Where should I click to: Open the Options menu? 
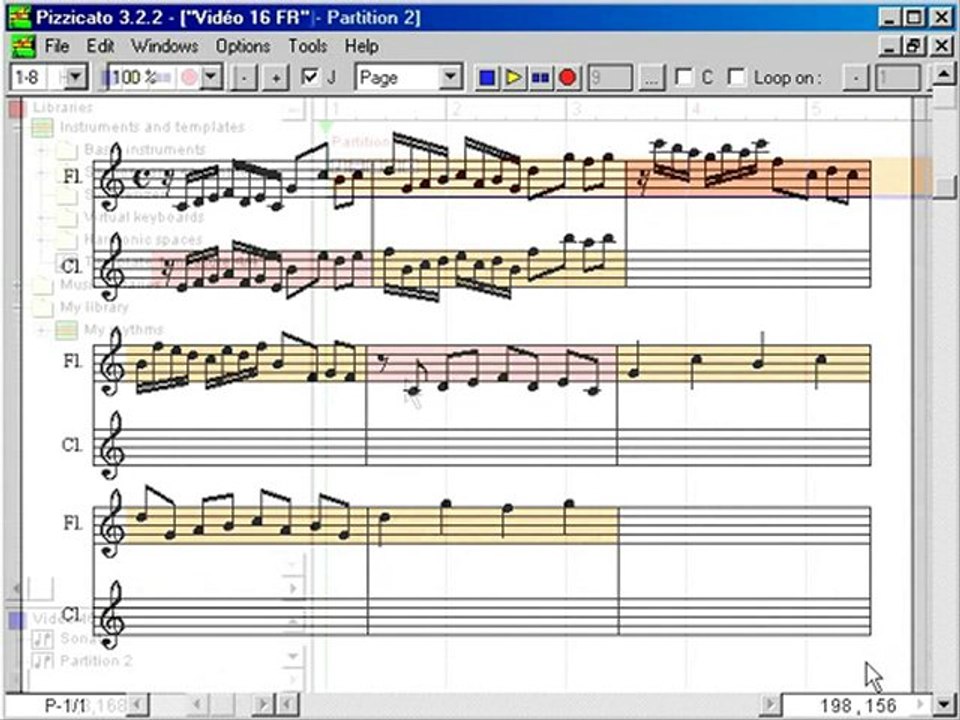(x=242, y=46)
